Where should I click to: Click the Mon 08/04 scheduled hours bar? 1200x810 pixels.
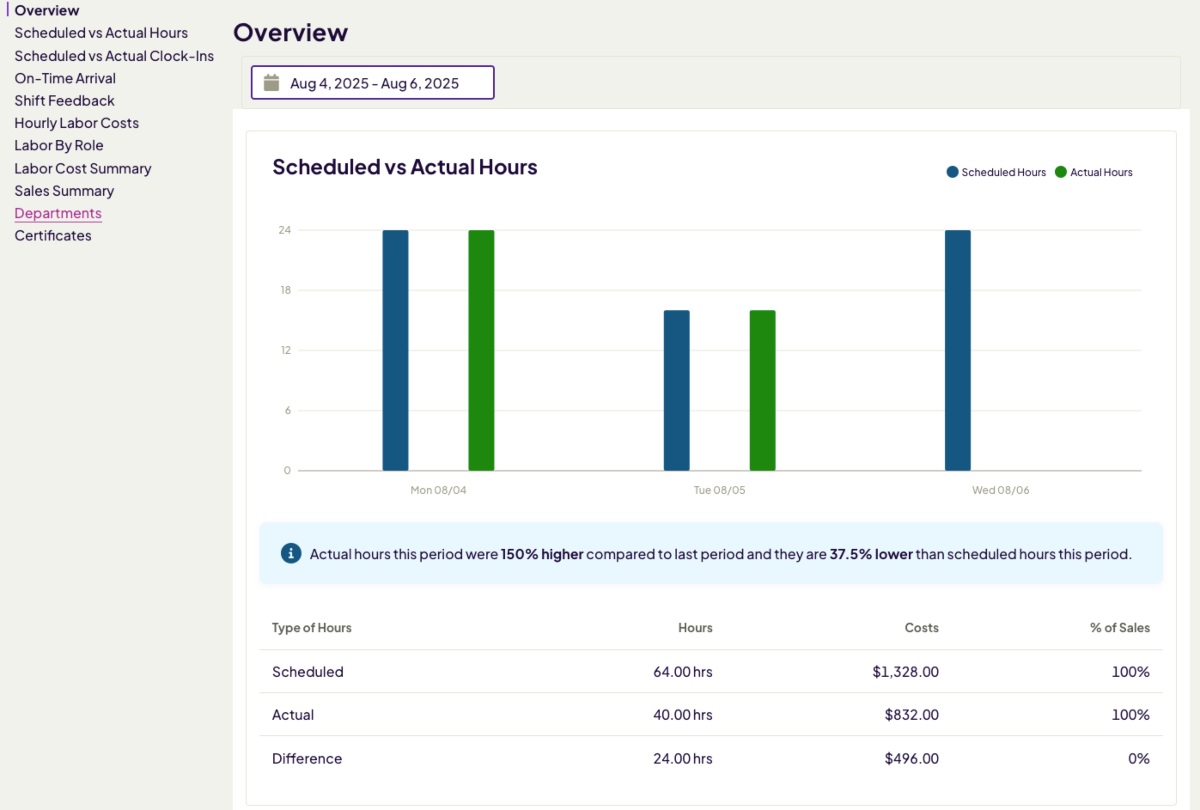[x=396, y=350]
